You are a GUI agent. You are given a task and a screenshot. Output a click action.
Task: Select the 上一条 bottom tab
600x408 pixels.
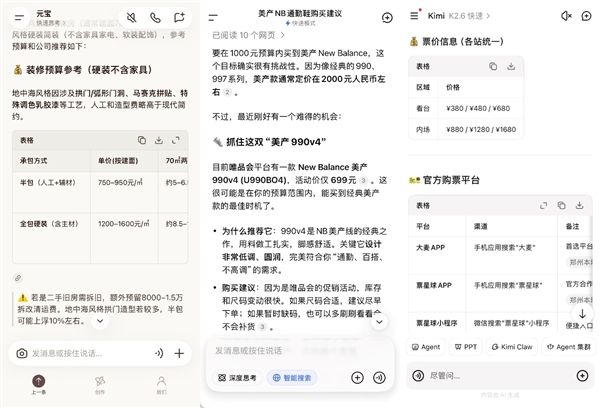pyautogui.click(x=38, y=384)
